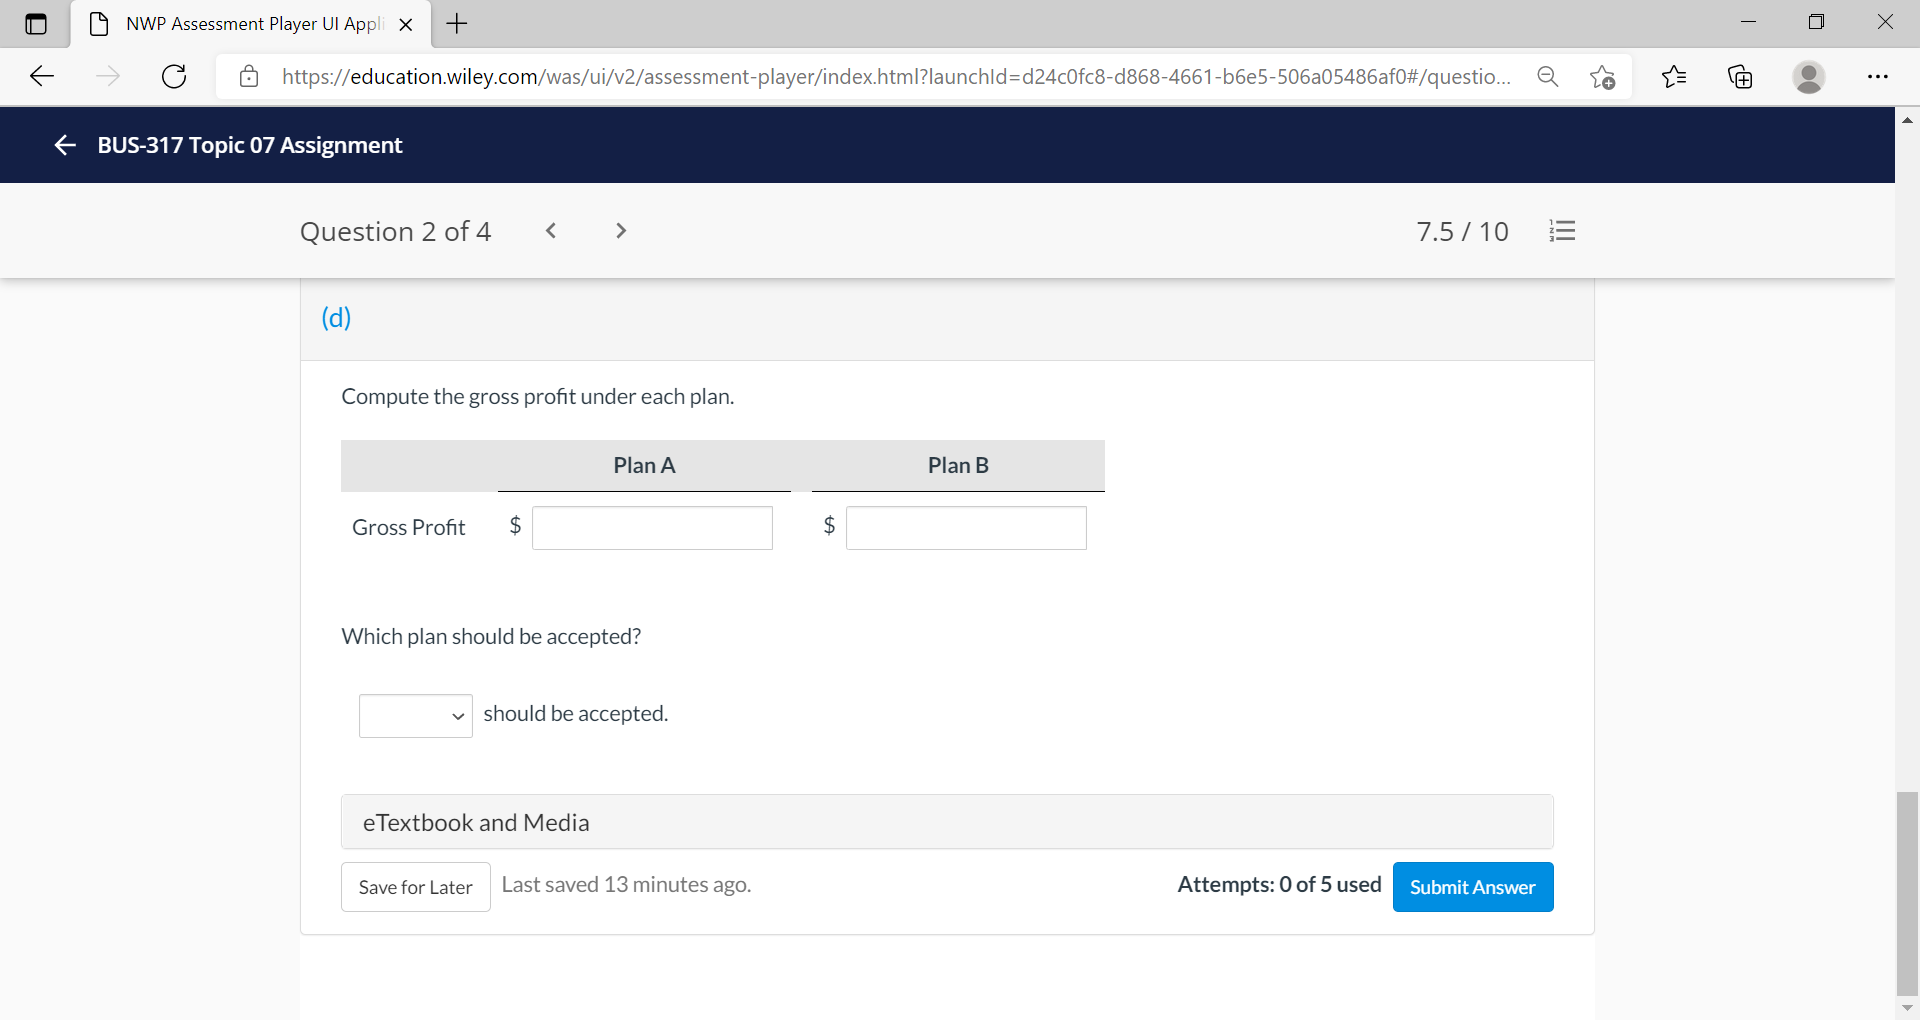Open browser Collections
The height and width of the screenshot is (1020, 1920).
tap(1740, 76)
